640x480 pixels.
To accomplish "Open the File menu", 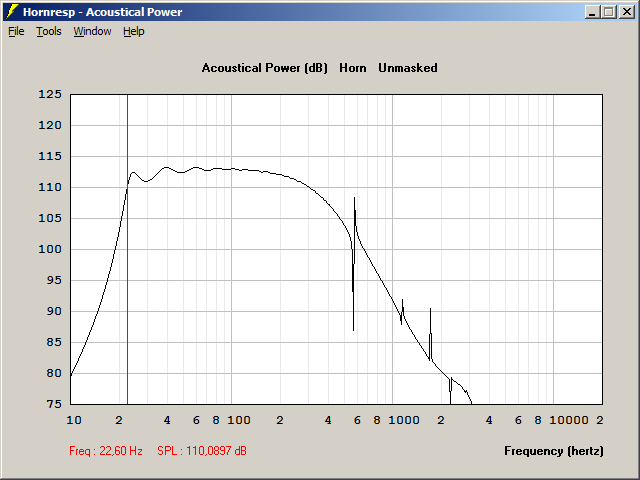I will pyautogui.click(x=16, y=31).
